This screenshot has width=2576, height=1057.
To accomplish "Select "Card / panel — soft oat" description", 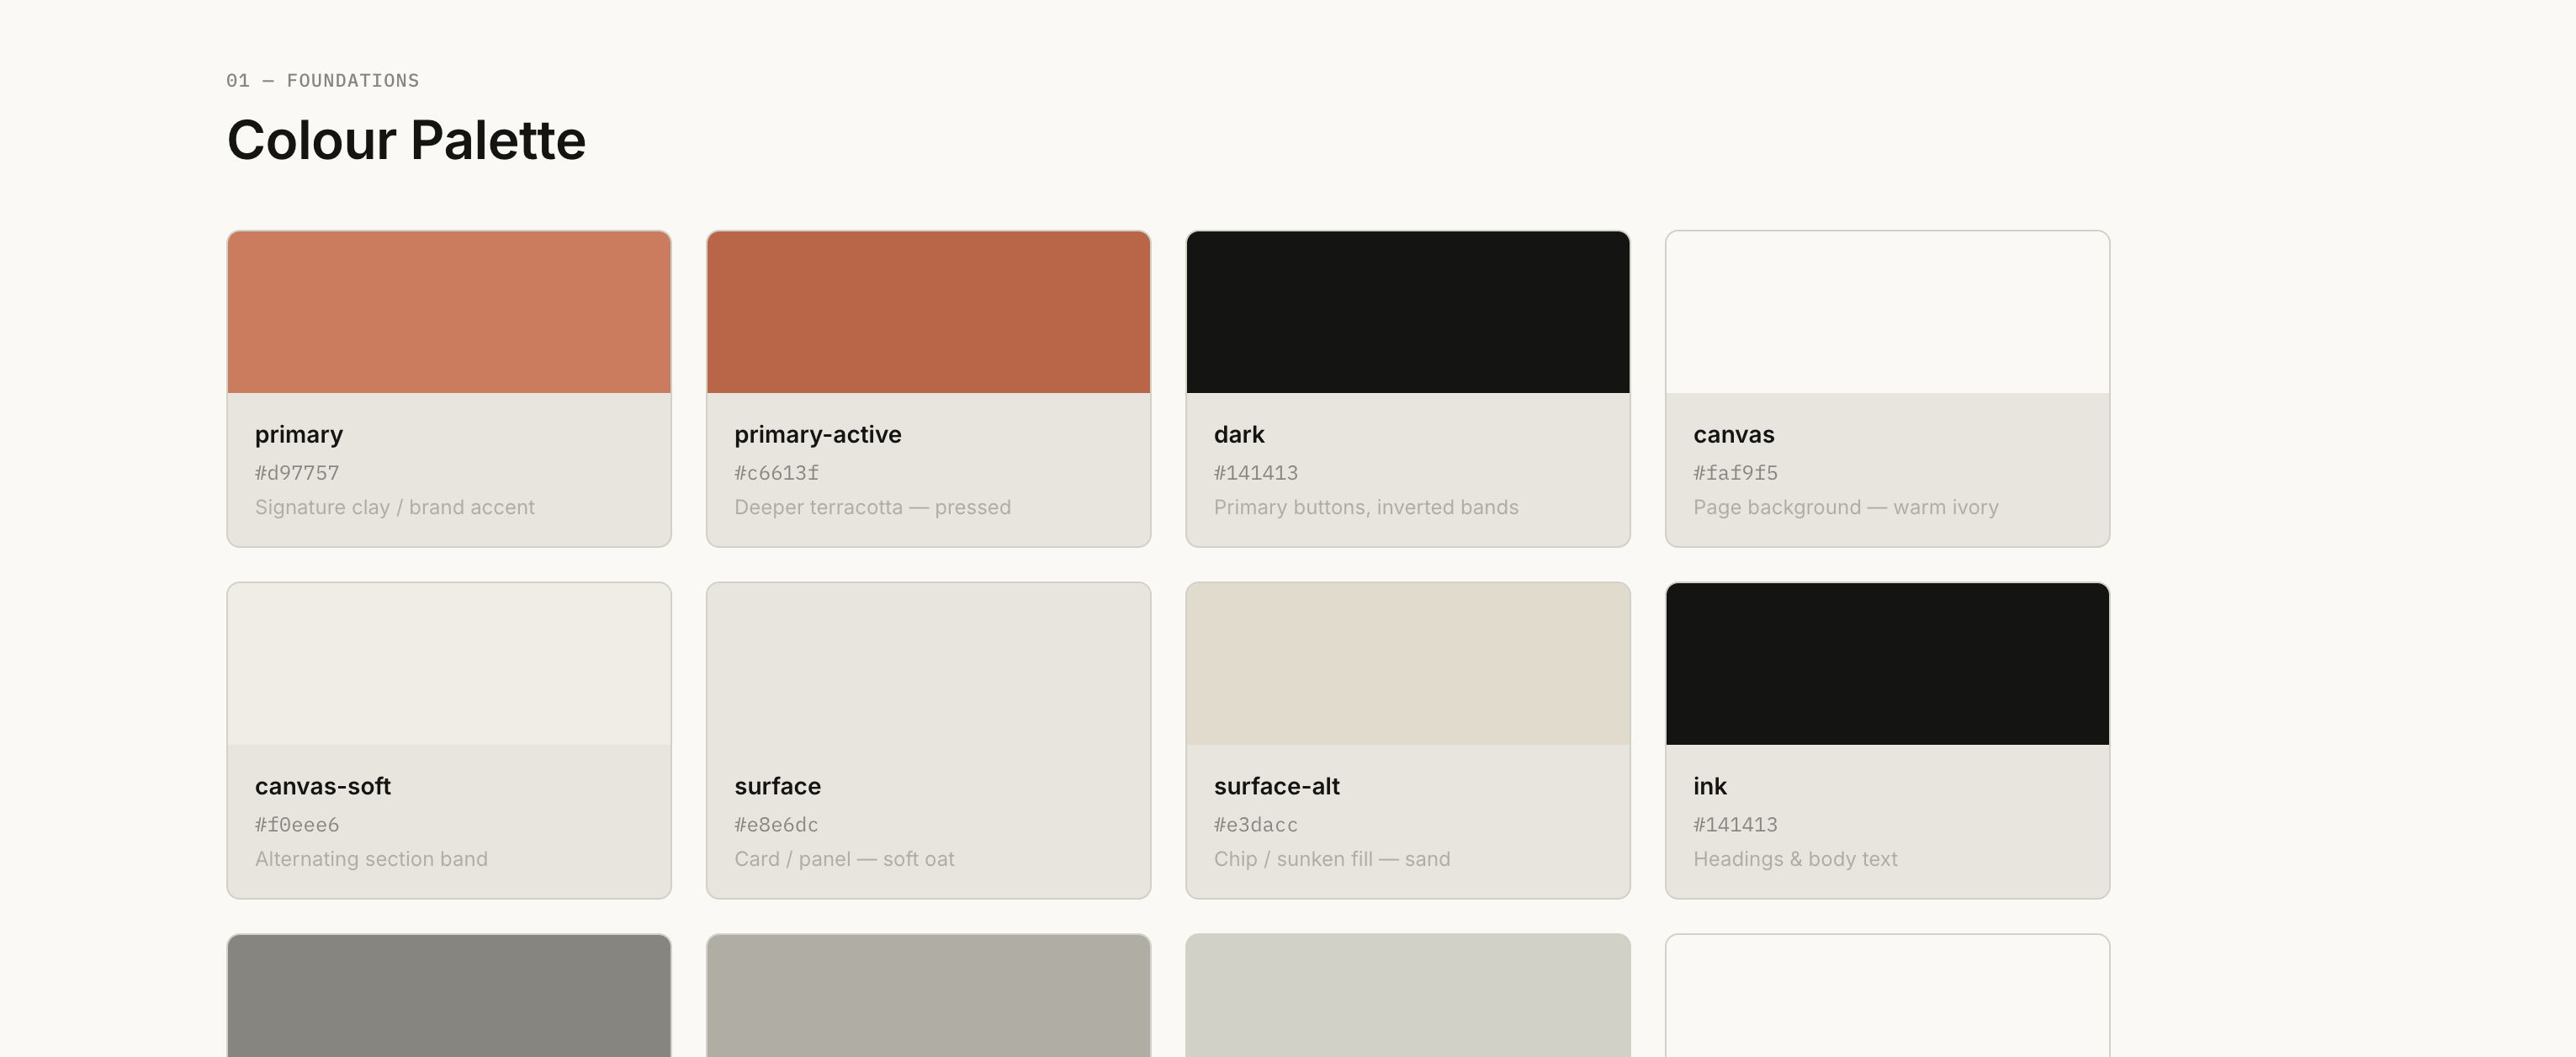I will click(845, 860).
